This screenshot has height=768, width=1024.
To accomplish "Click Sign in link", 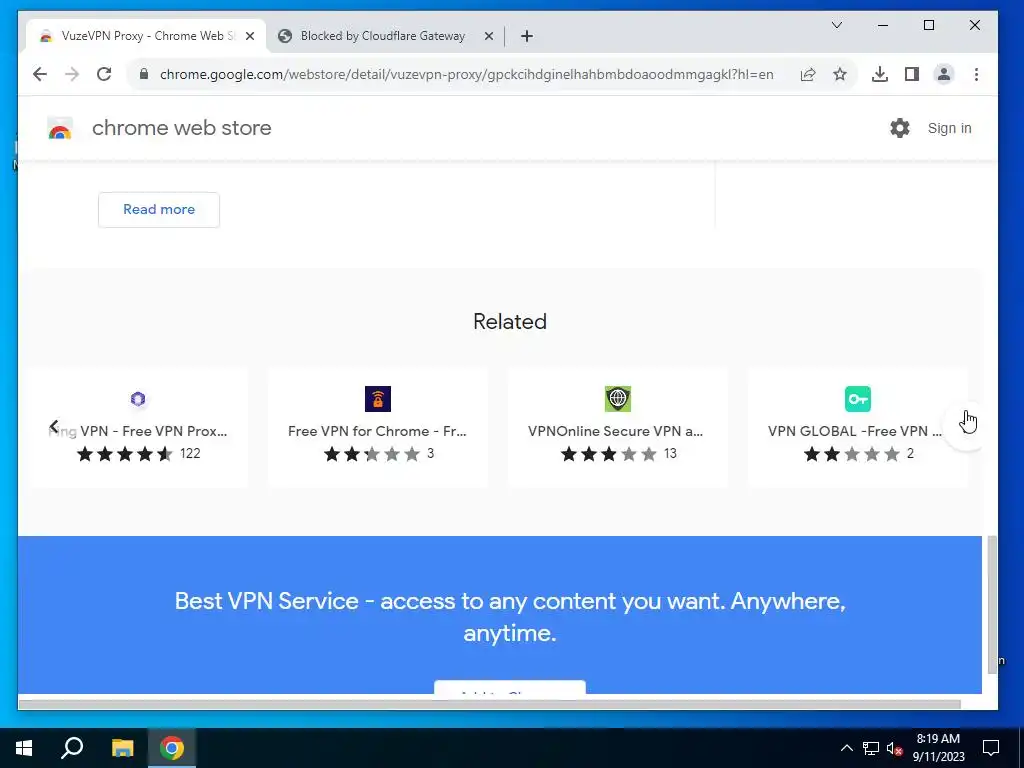I will (950, 128).
